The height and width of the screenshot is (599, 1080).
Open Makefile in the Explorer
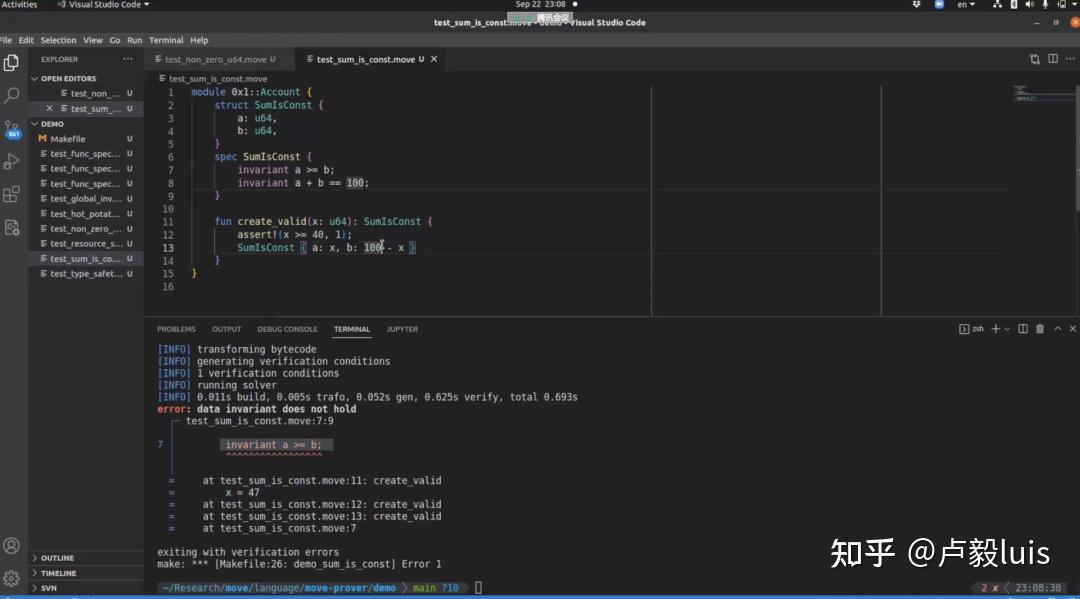(85, 139)
